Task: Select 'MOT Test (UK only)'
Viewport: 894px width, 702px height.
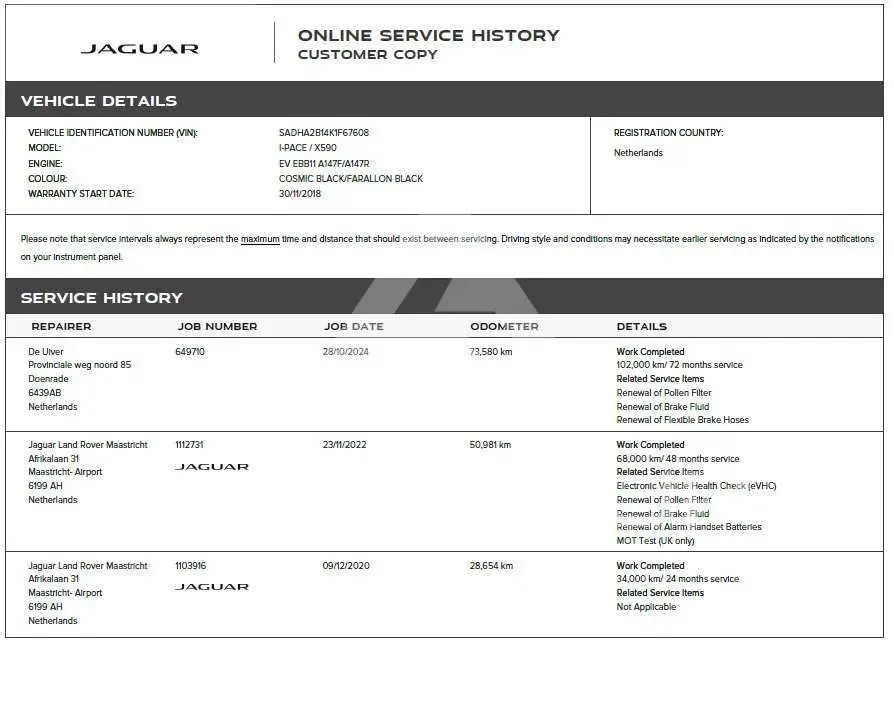Action: click(655, 541)
